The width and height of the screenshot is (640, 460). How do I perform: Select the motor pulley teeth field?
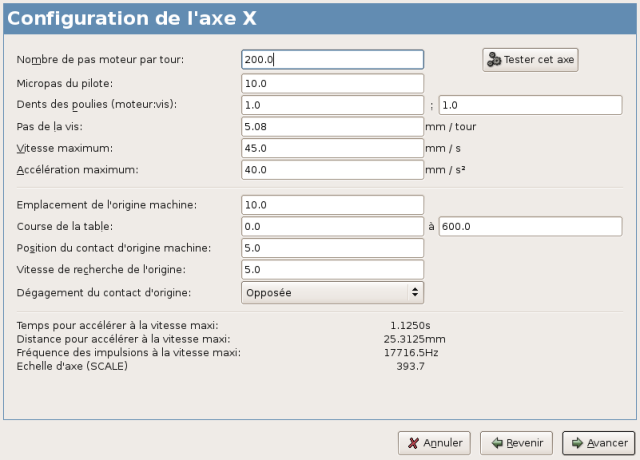click(x=332, y=105)
